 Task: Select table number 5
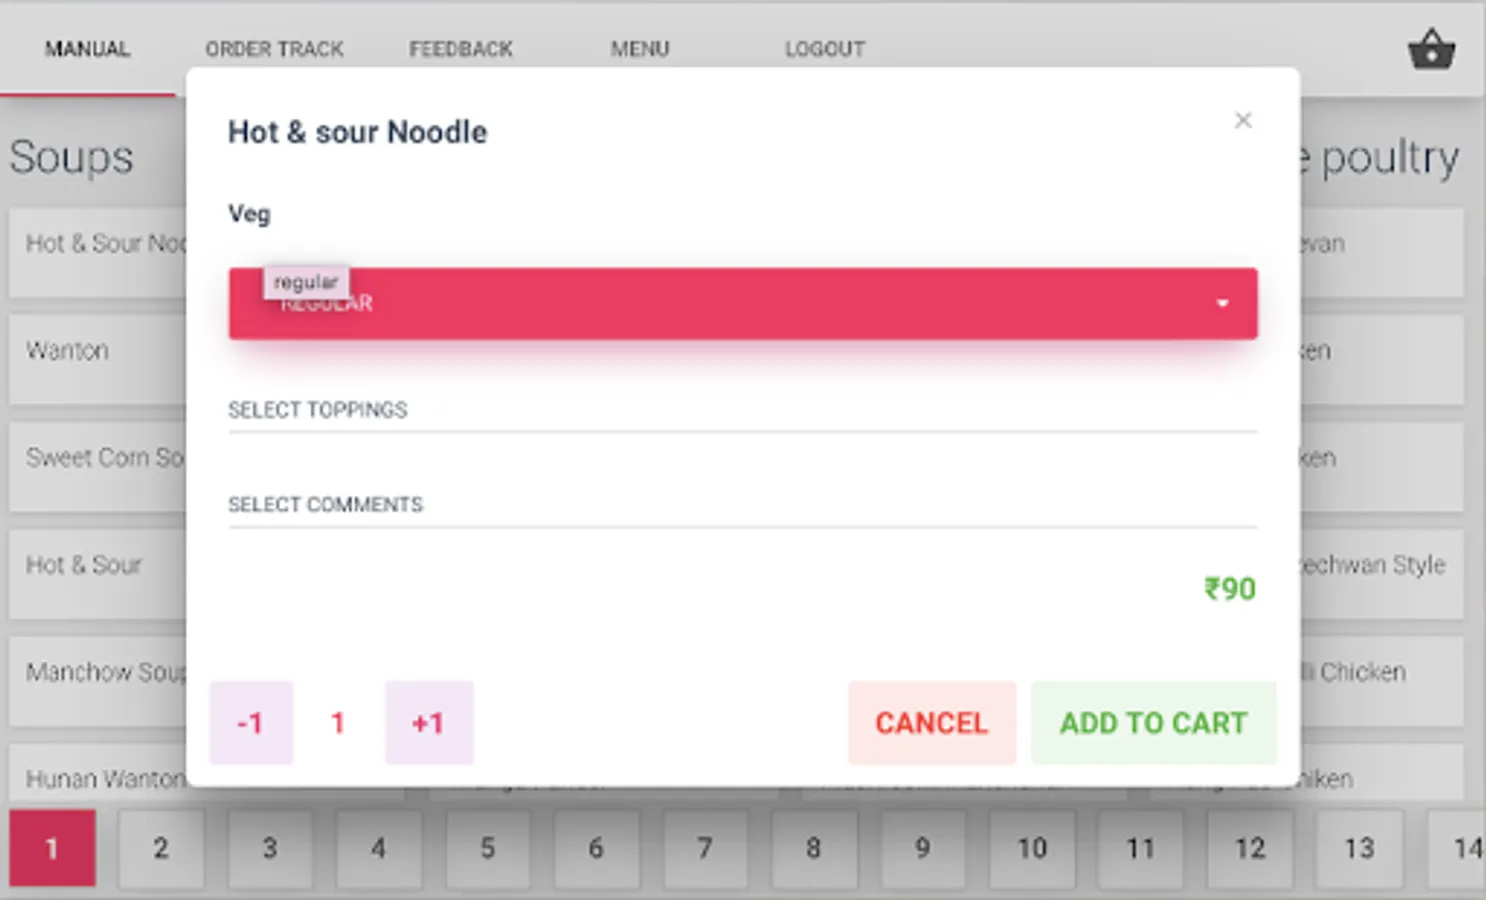(487, 848)
